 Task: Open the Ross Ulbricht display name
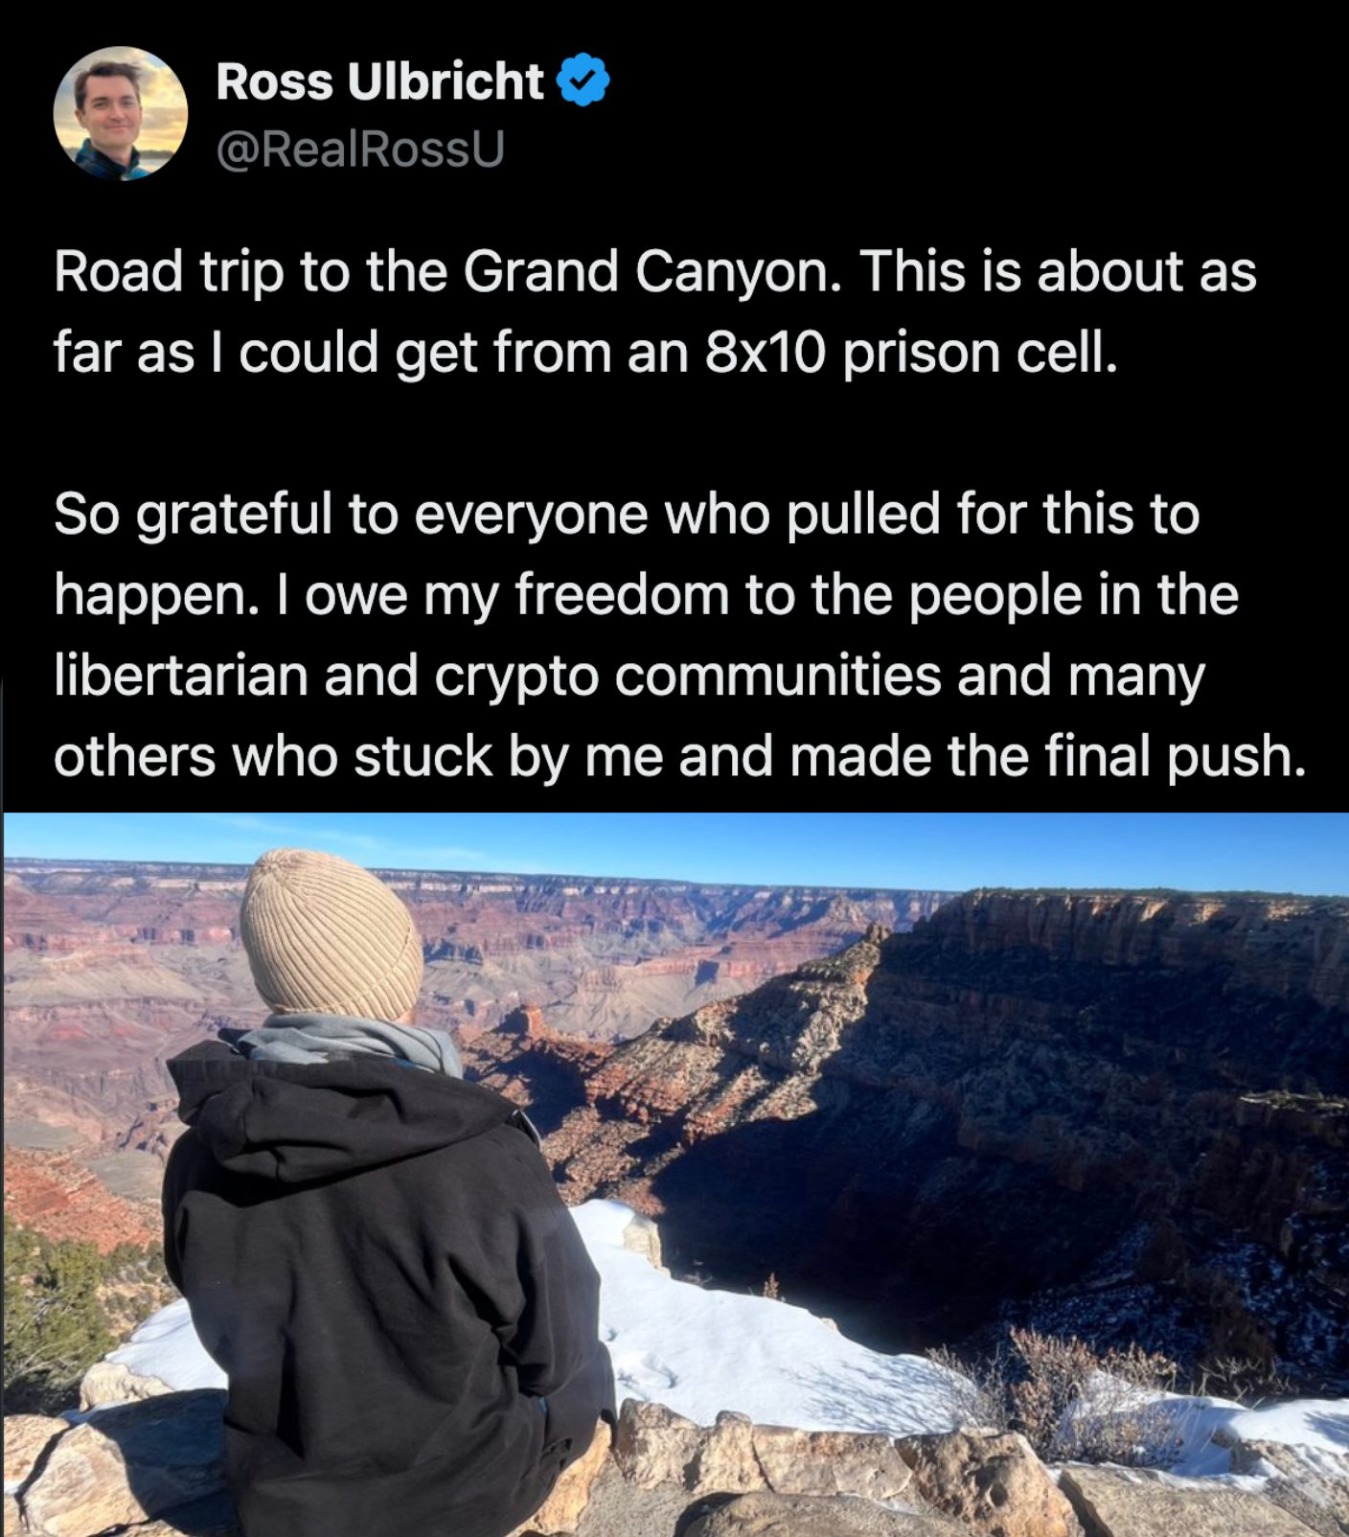pos(380,81)
